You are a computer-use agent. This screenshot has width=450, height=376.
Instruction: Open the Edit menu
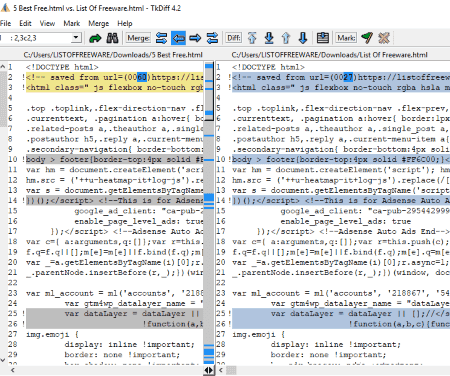coord(25,23)
